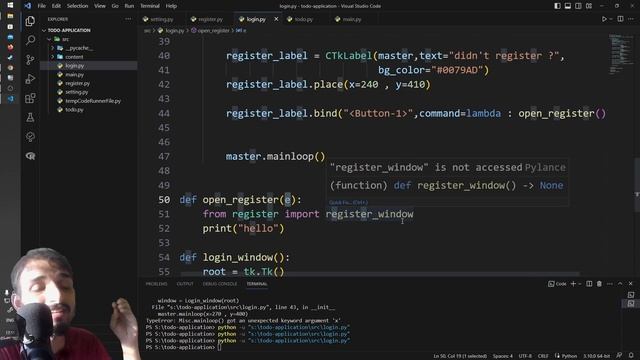Open terminal panel more actions ellipsis

(609, 284)
